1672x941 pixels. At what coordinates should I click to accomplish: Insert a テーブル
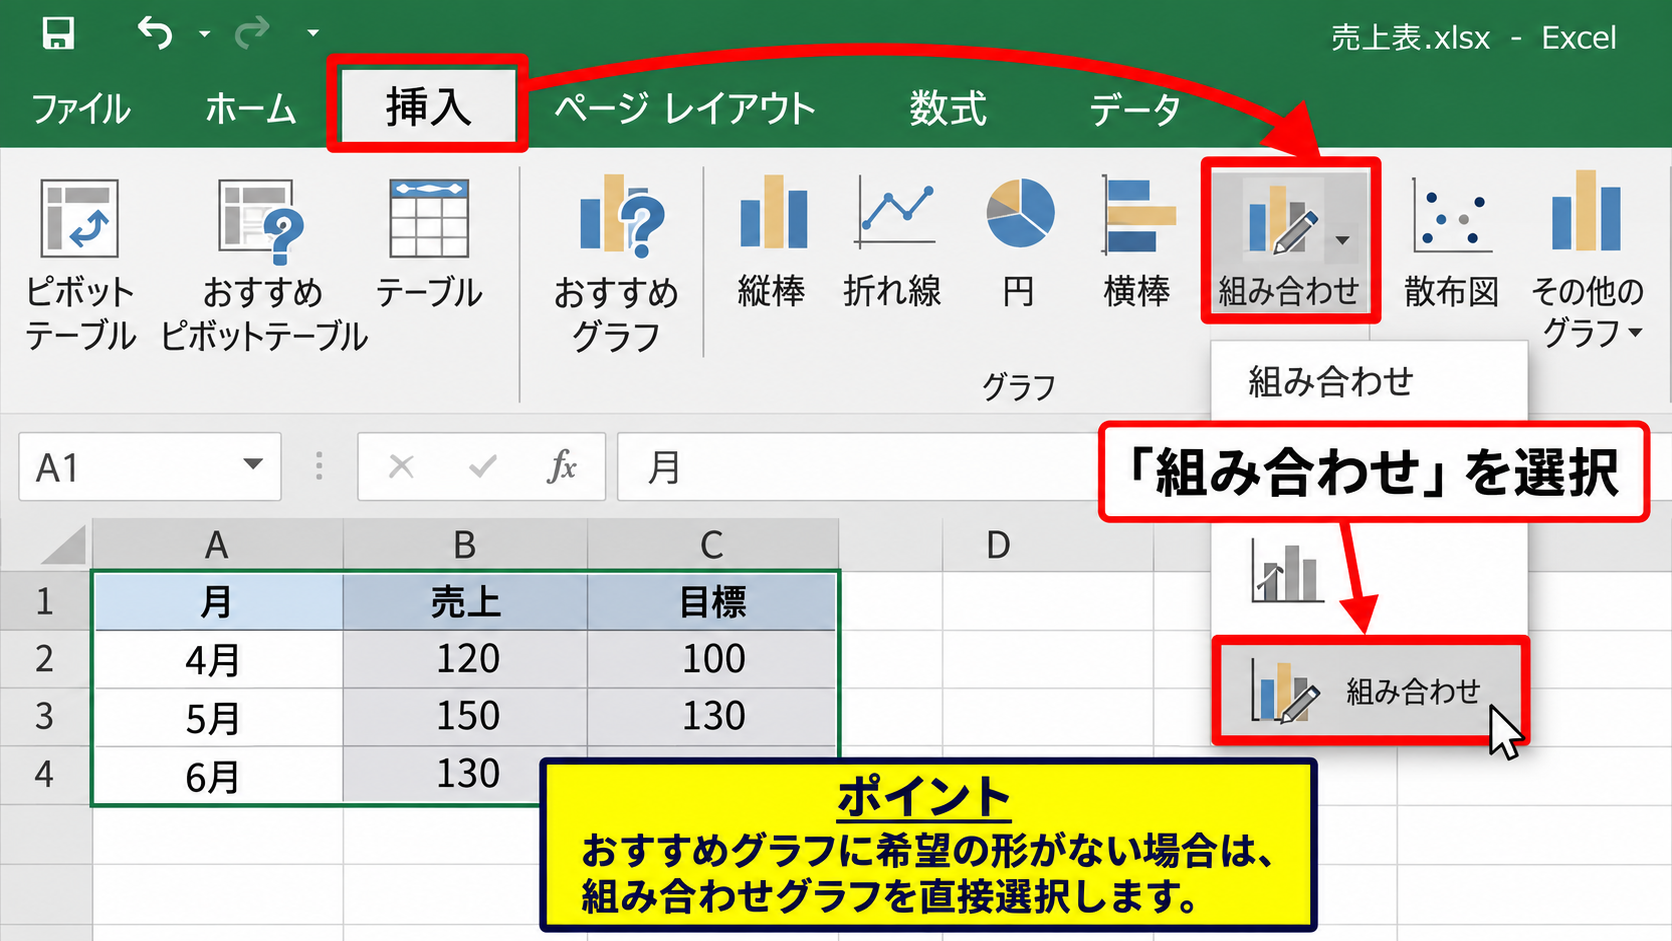coord(429,245)
